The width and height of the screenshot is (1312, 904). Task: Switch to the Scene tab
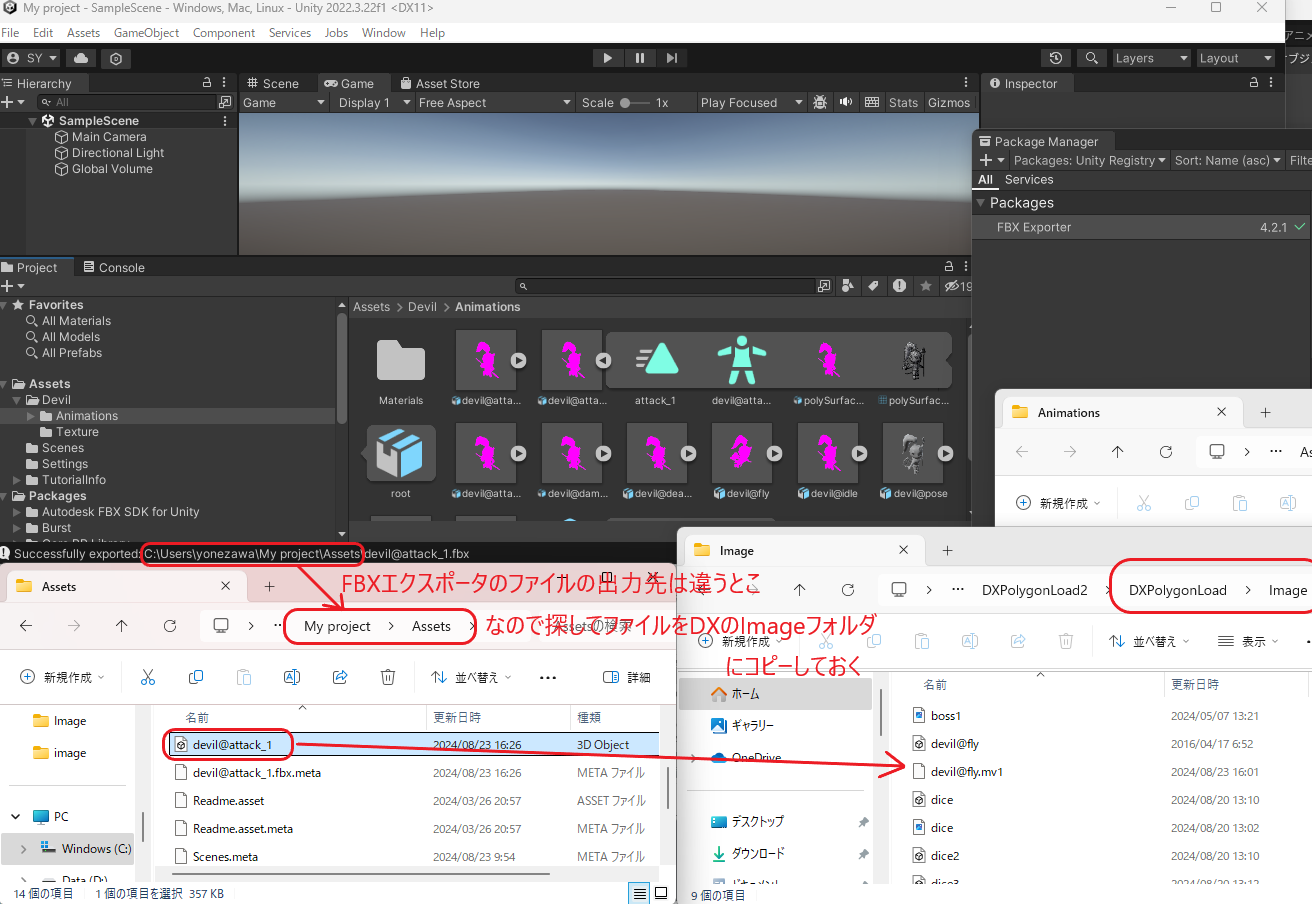(x=272, y=83)
